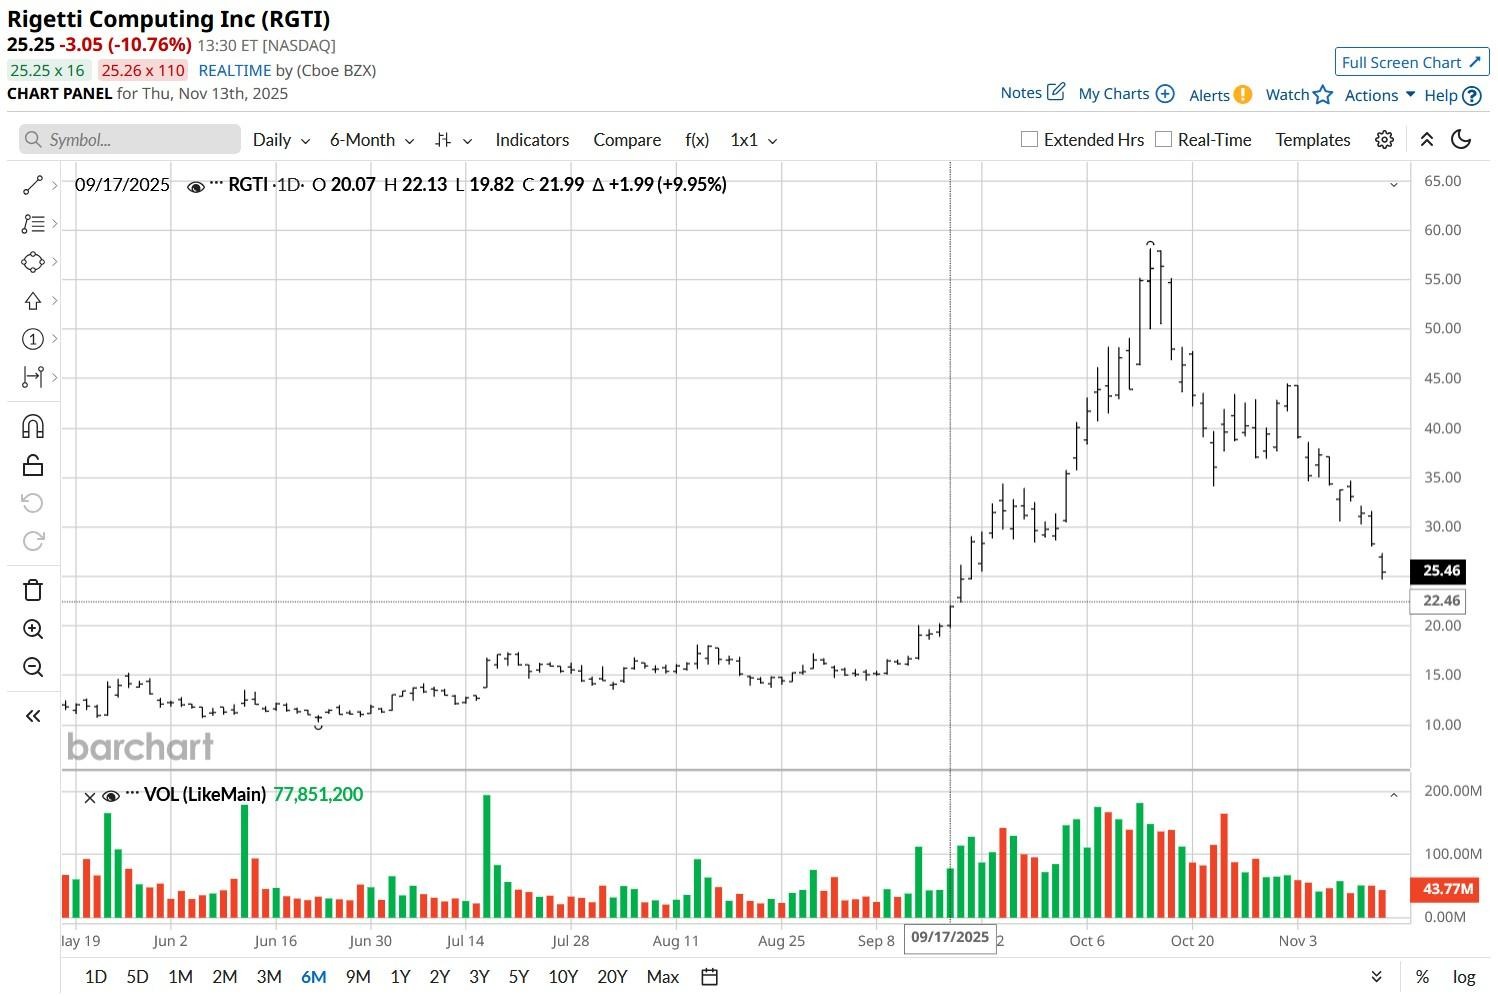Viewport: 1498px width, 997px height.
Task: Open the 6-Month period dropdown
Action: (x=372, y=140)
